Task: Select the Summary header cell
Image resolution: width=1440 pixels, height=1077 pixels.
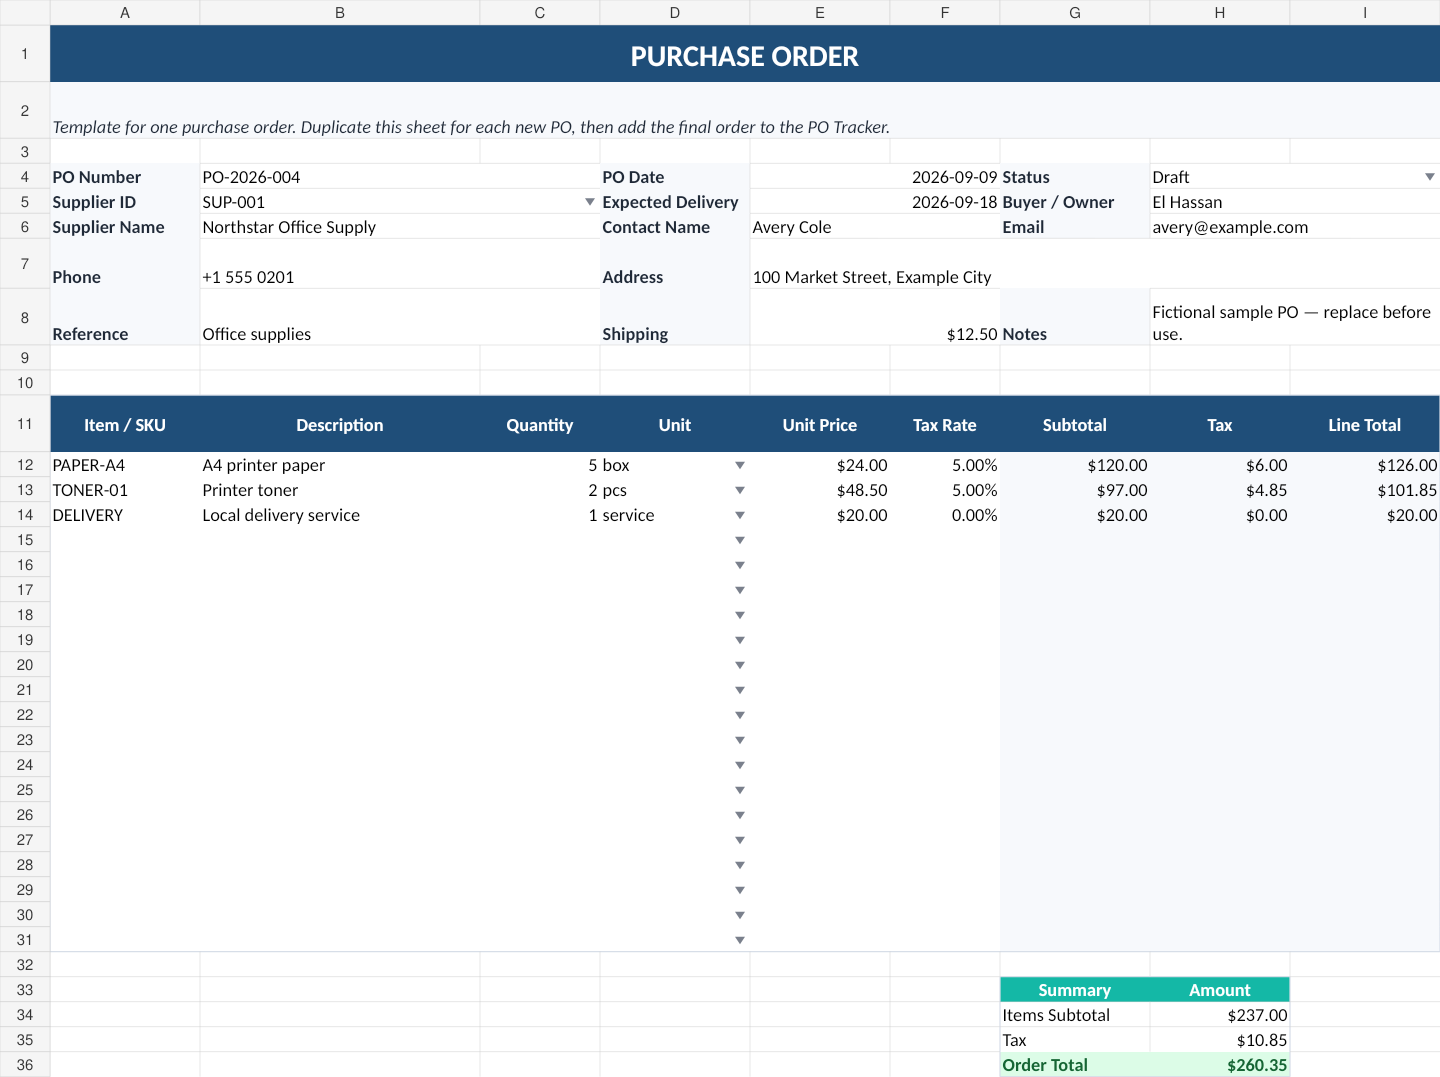Action: tap(1075, 990)
